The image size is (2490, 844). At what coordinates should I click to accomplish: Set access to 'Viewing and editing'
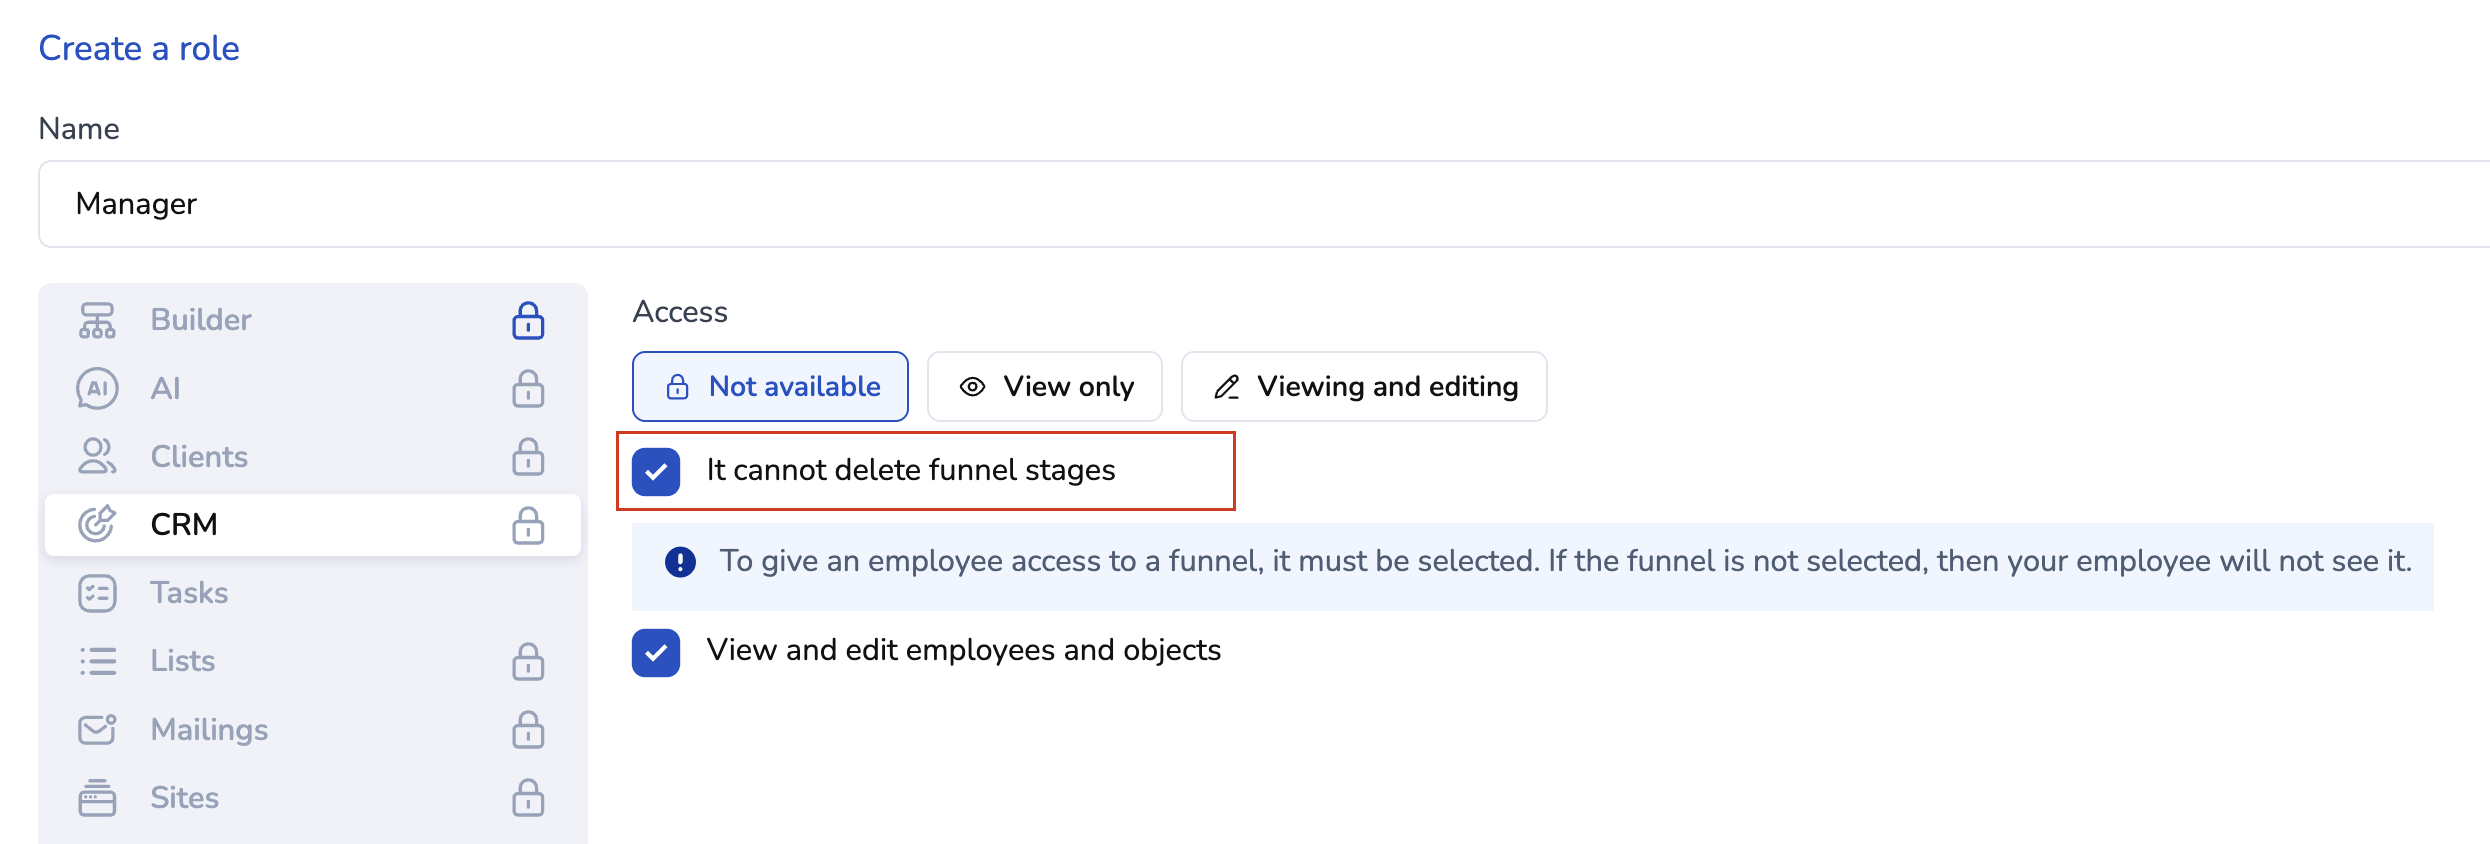point(1363,386)
